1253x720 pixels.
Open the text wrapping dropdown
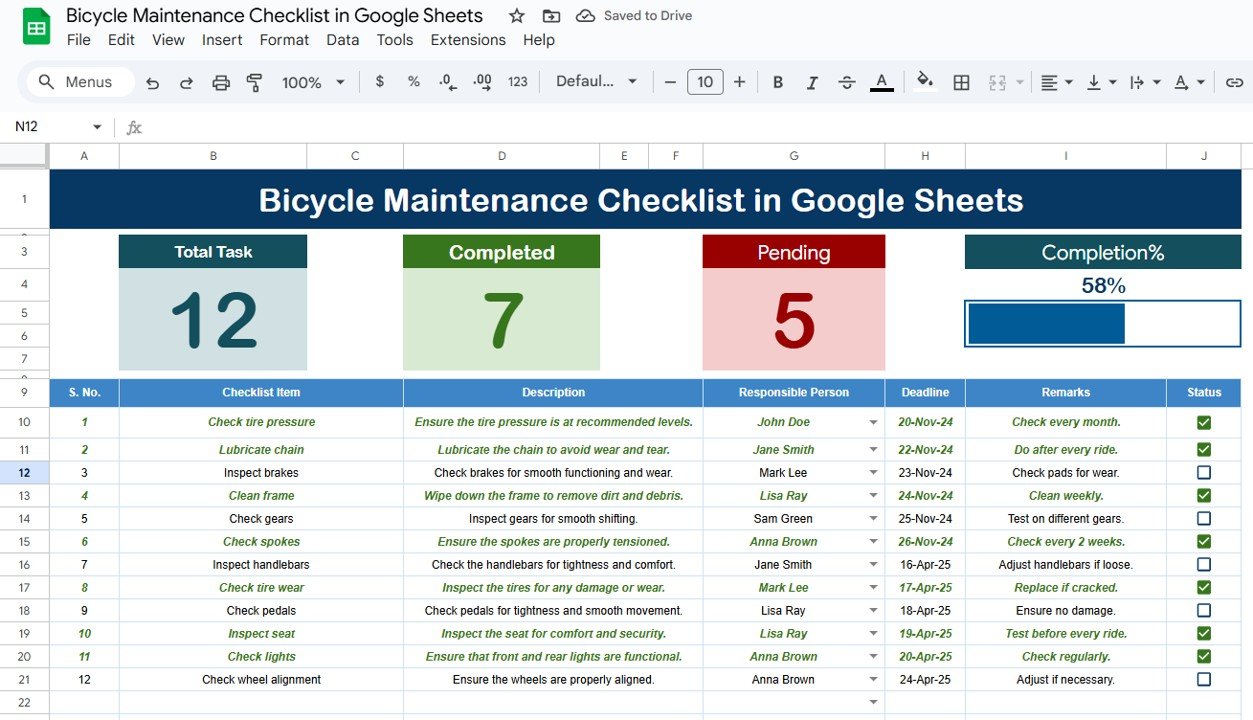tap(1144, 82)
